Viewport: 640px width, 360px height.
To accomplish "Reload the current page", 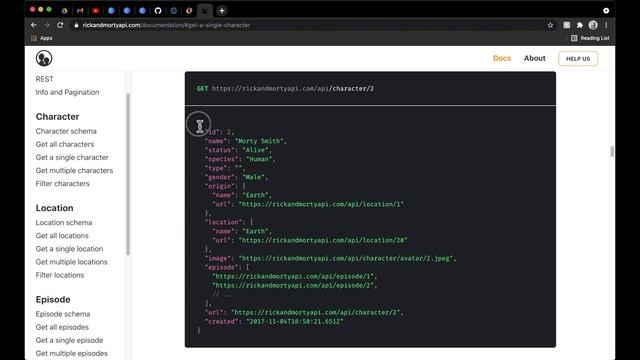I will point(60,25).
